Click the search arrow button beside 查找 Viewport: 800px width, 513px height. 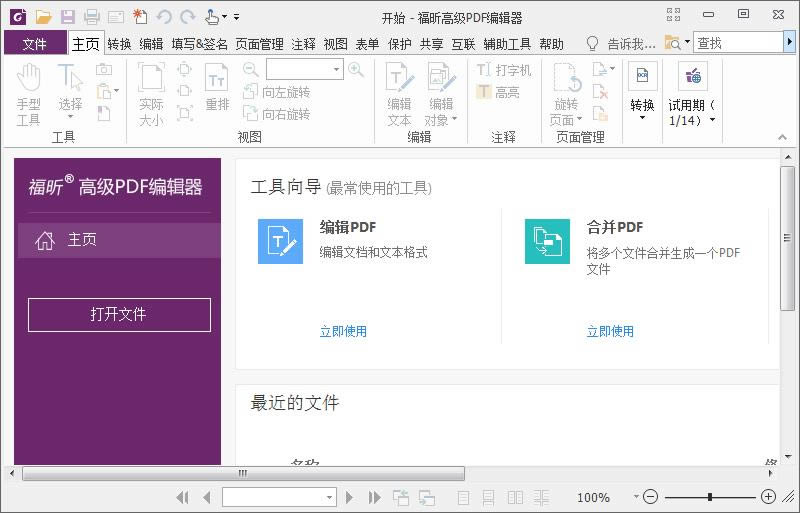point(789,42)
